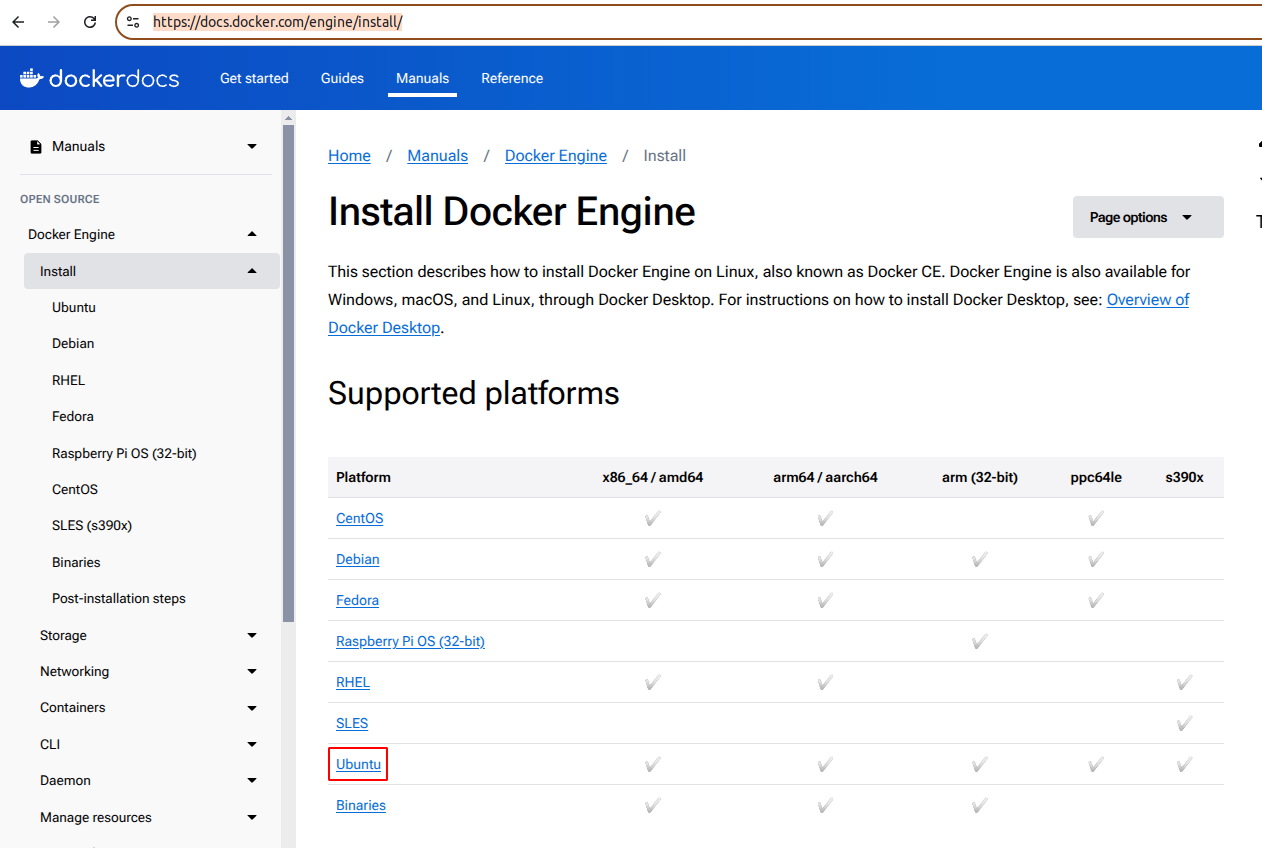Viewport: 1262px width, 848px height.
Task: Click the Raspberry Pi OS arm (32-bit) checkmark
Action: (980, 641)
